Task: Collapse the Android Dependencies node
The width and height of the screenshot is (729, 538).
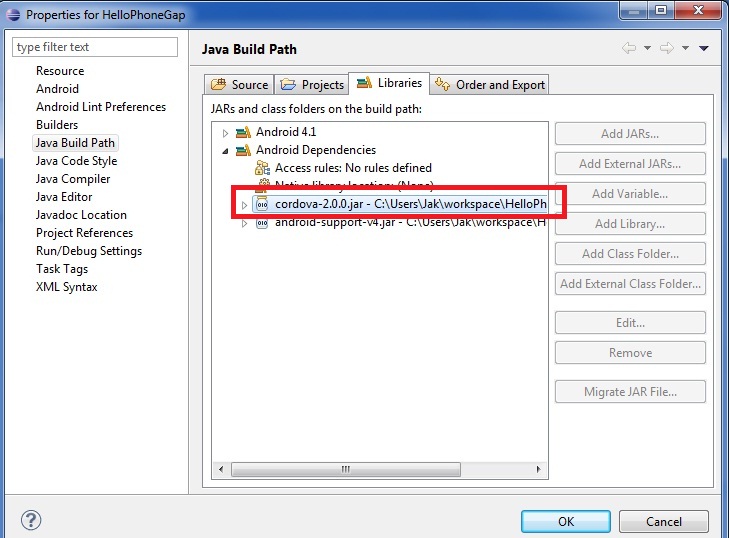Action: [225, 150]
